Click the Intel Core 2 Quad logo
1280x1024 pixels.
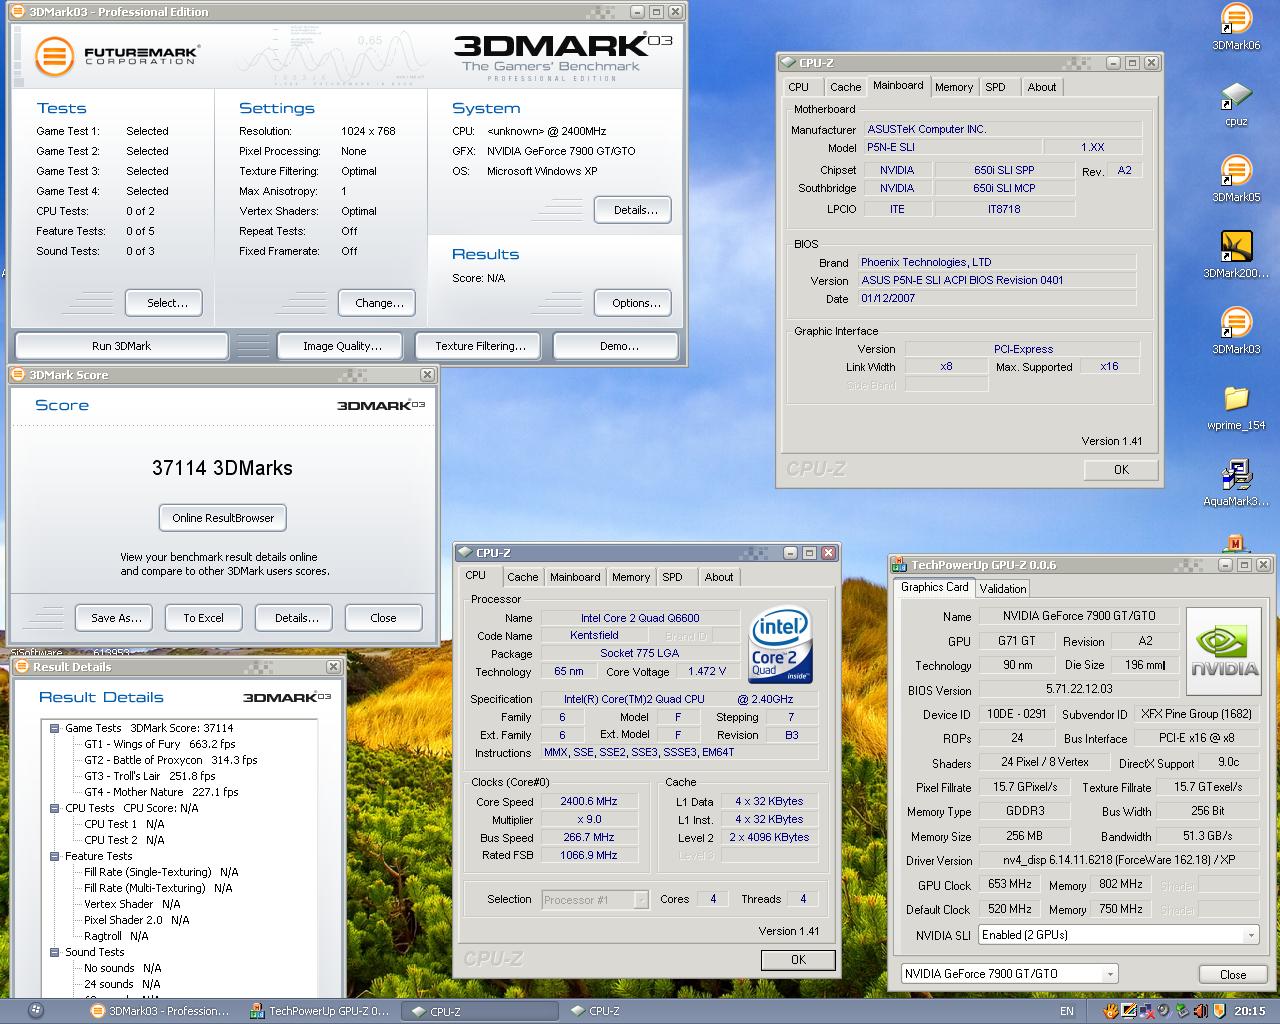tap(780, 645)
